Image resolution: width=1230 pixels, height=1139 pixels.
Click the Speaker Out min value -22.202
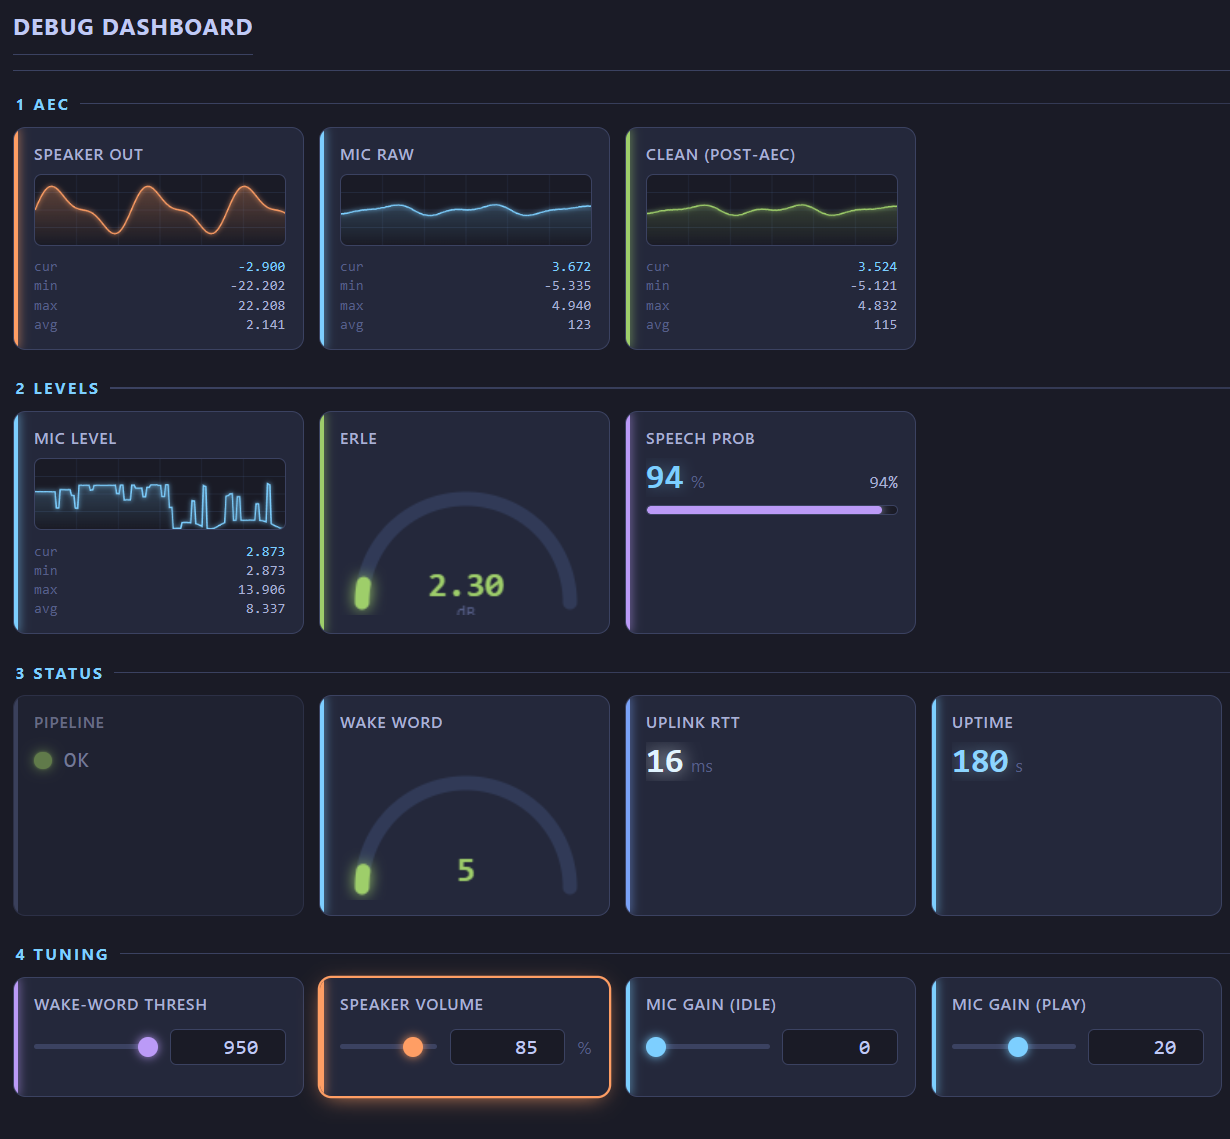coord(258,285)
